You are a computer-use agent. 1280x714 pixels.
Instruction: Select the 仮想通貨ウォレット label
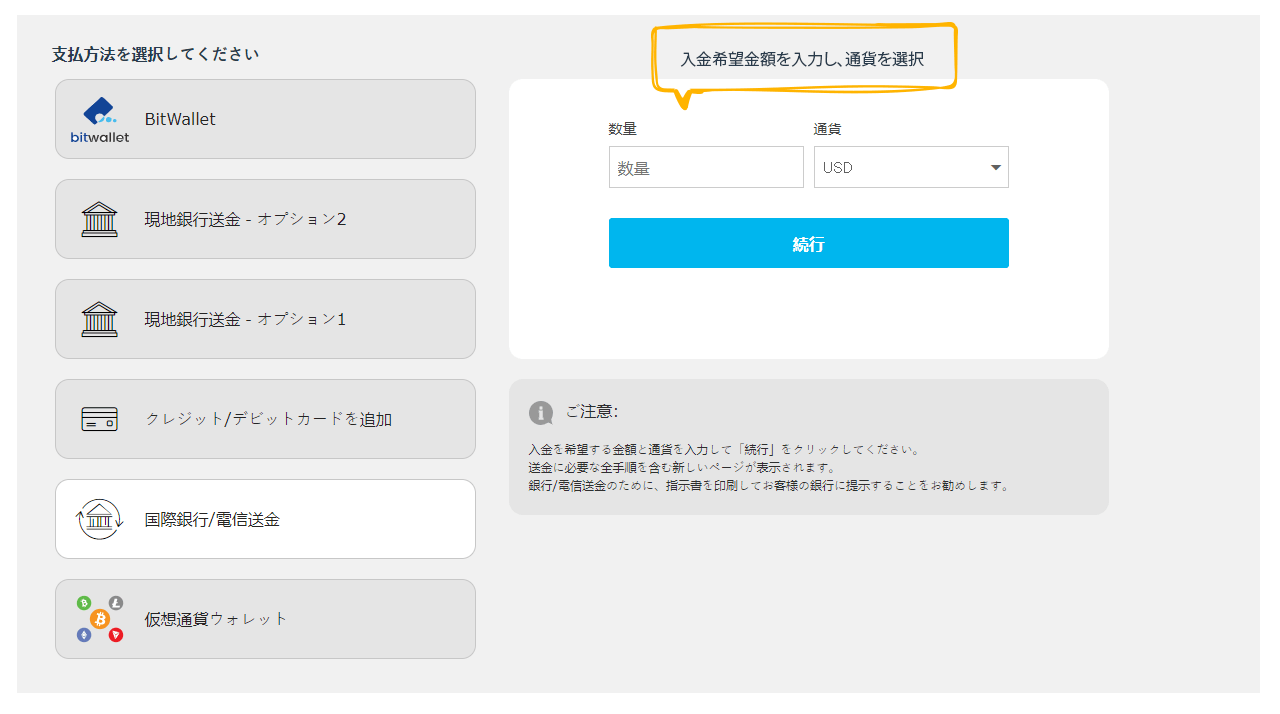216,619
